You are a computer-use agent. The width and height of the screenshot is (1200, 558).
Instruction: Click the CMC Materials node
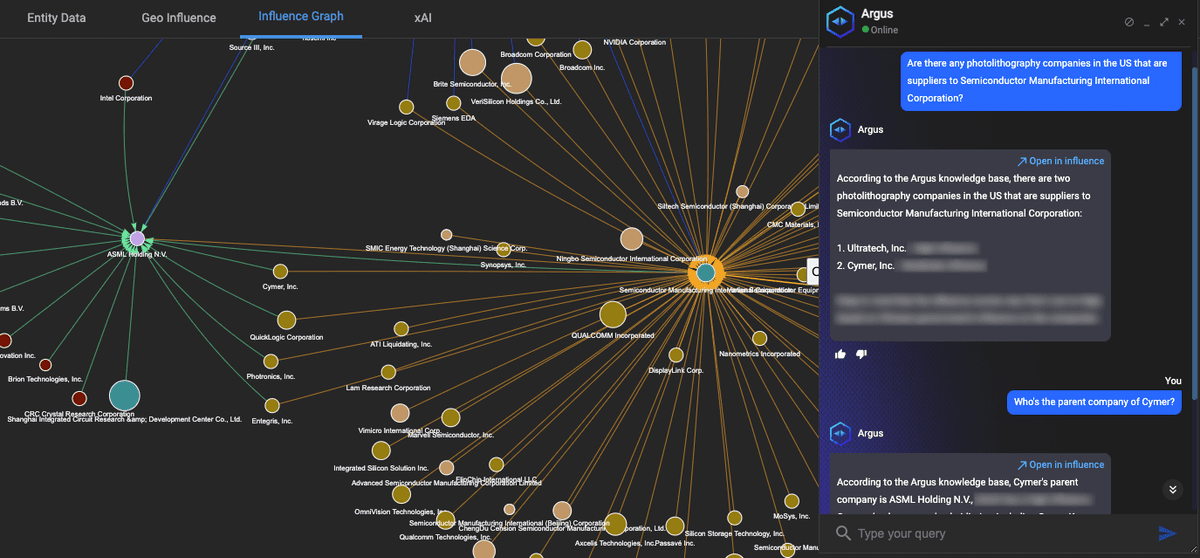click(x=797, y=210)
